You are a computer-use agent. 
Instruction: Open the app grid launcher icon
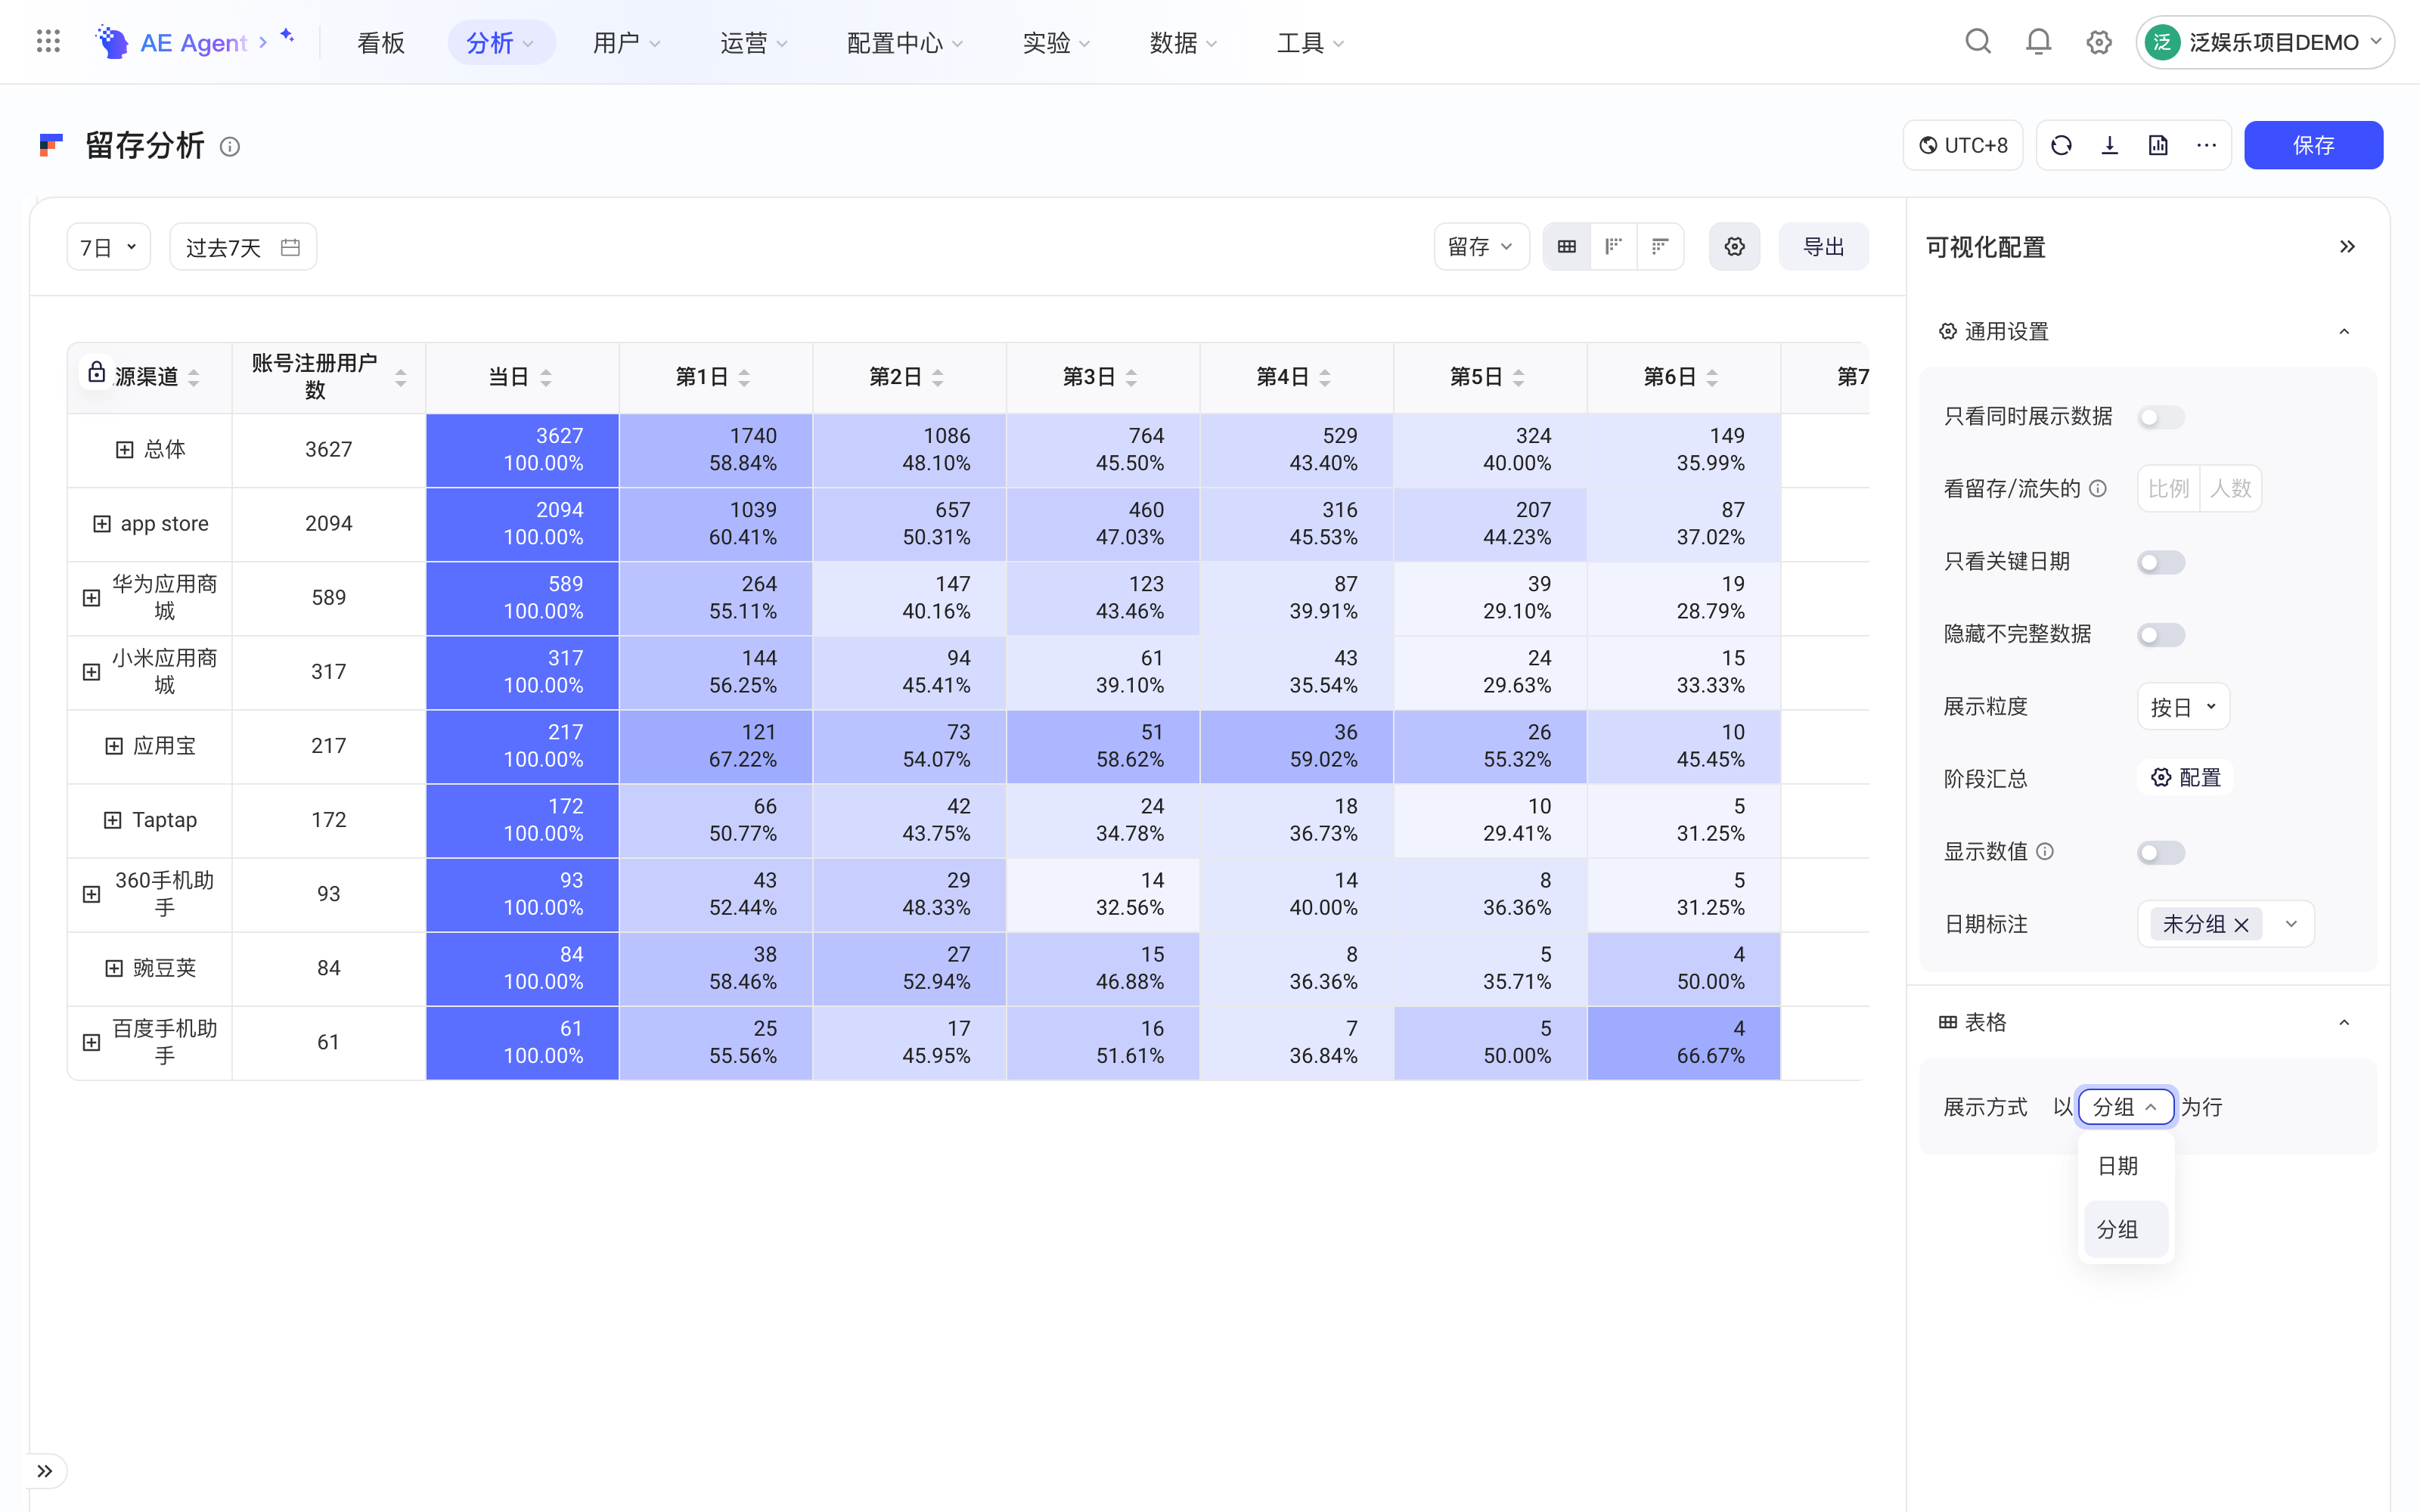(48, 42)
